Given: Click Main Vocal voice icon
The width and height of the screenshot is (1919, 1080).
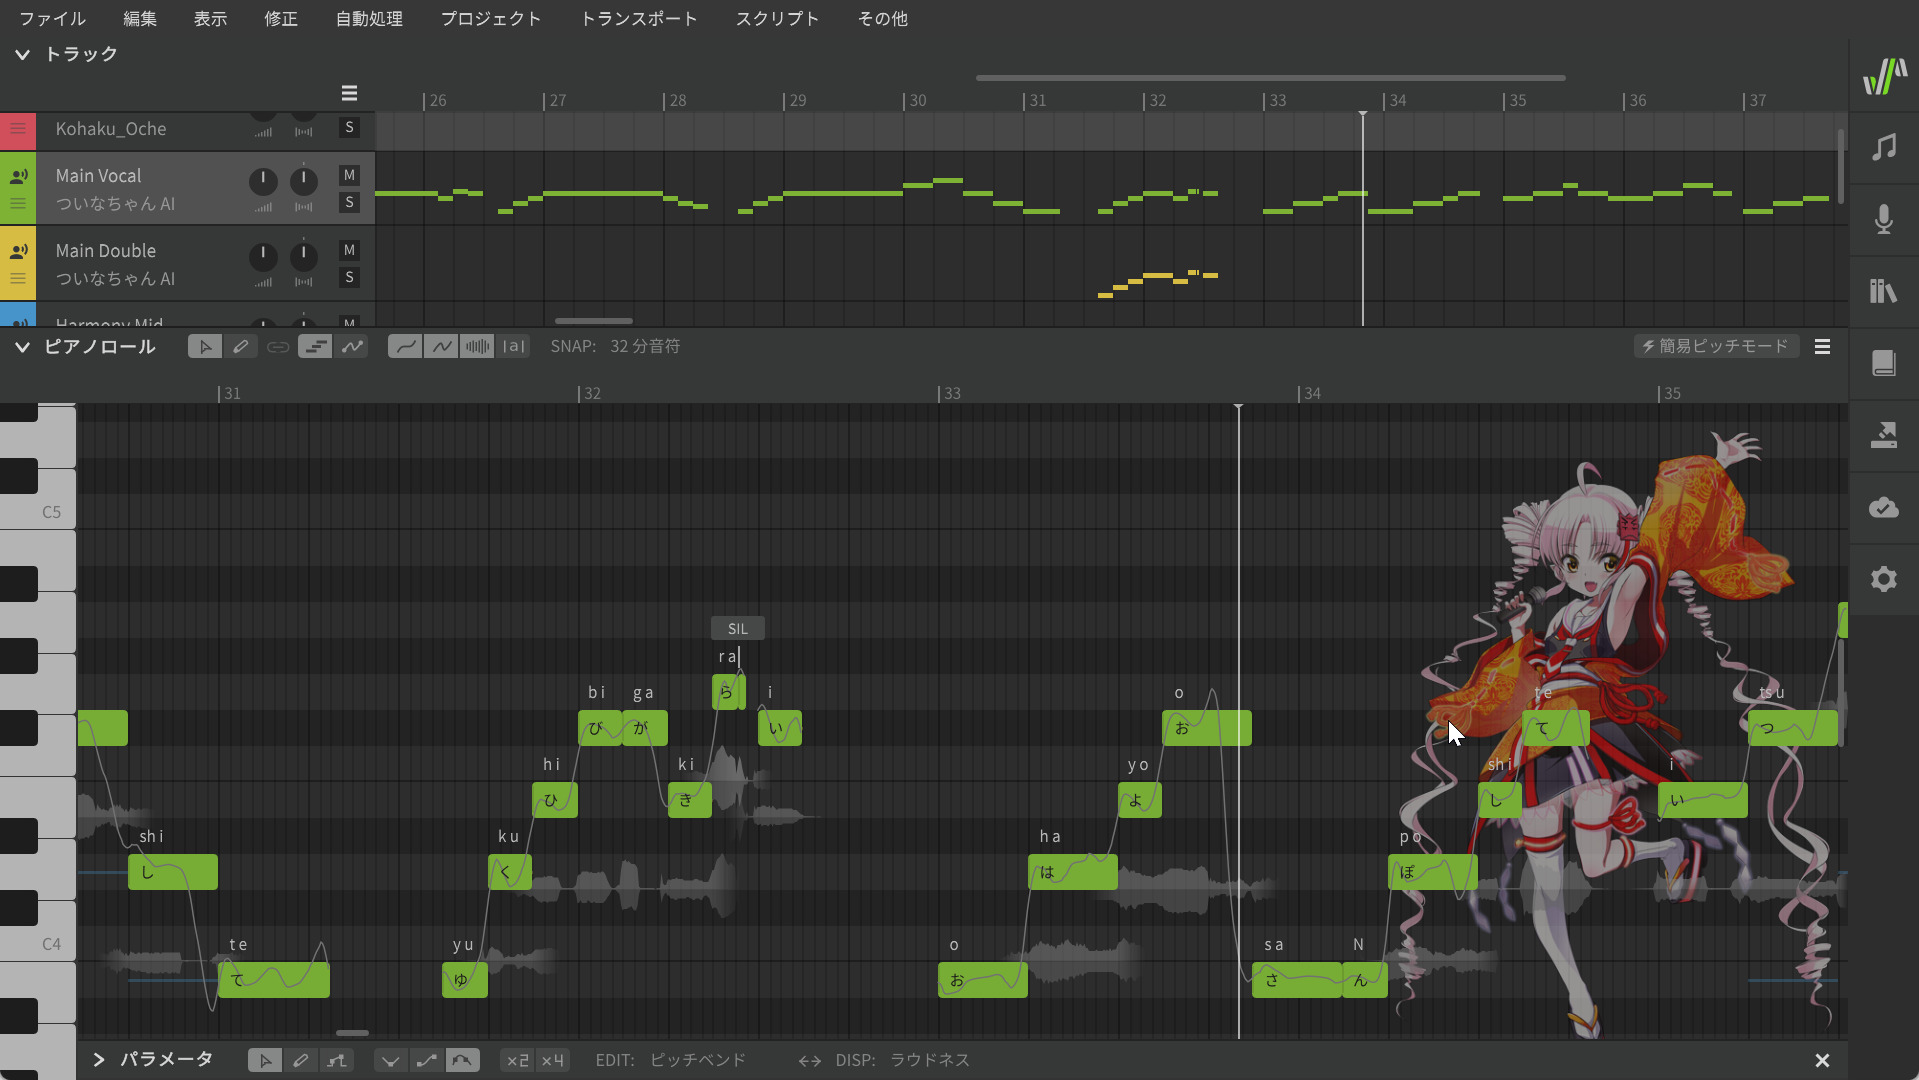Looking at the screenshot, I should tap(18, 177).
